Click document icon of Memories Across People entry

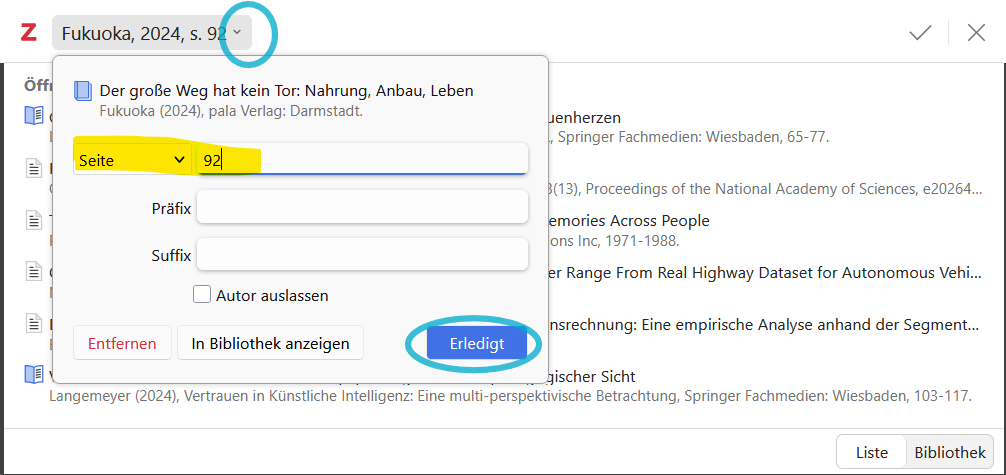coord(33,220)
